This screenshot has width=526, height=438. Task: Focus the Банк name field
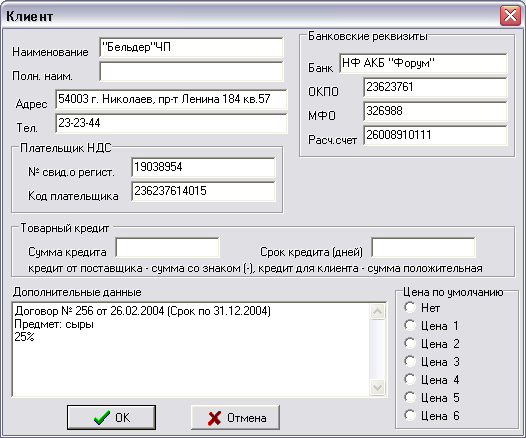423,63
